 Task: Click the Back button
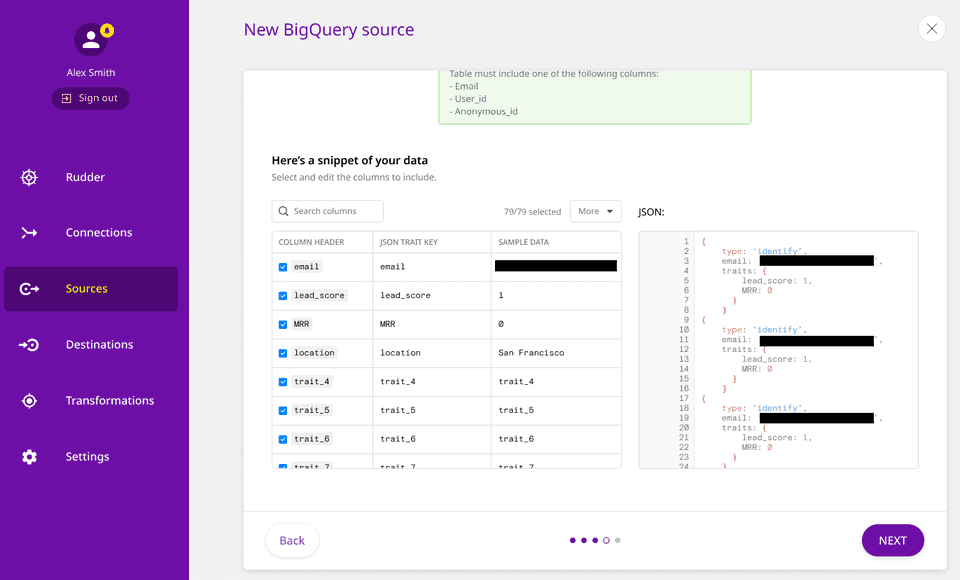pos(292,540)
